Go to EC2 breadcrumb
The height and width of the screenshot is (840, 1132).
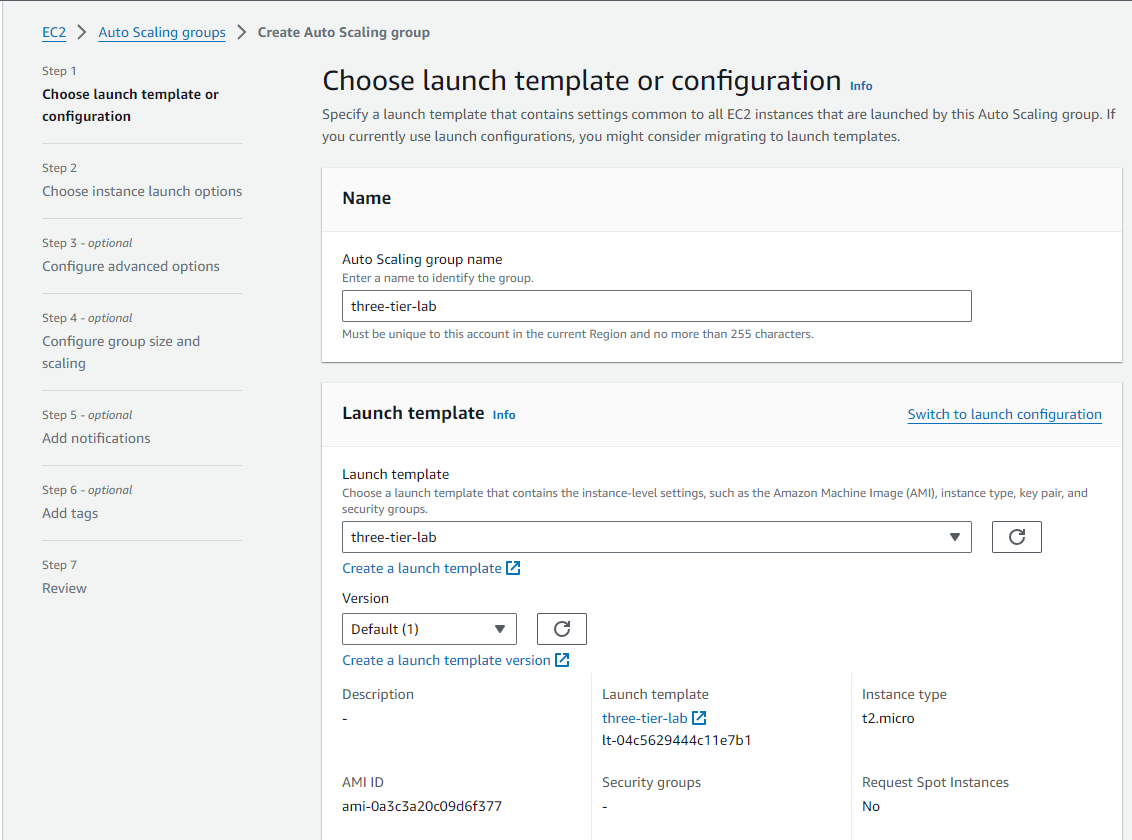coord(54,32)
